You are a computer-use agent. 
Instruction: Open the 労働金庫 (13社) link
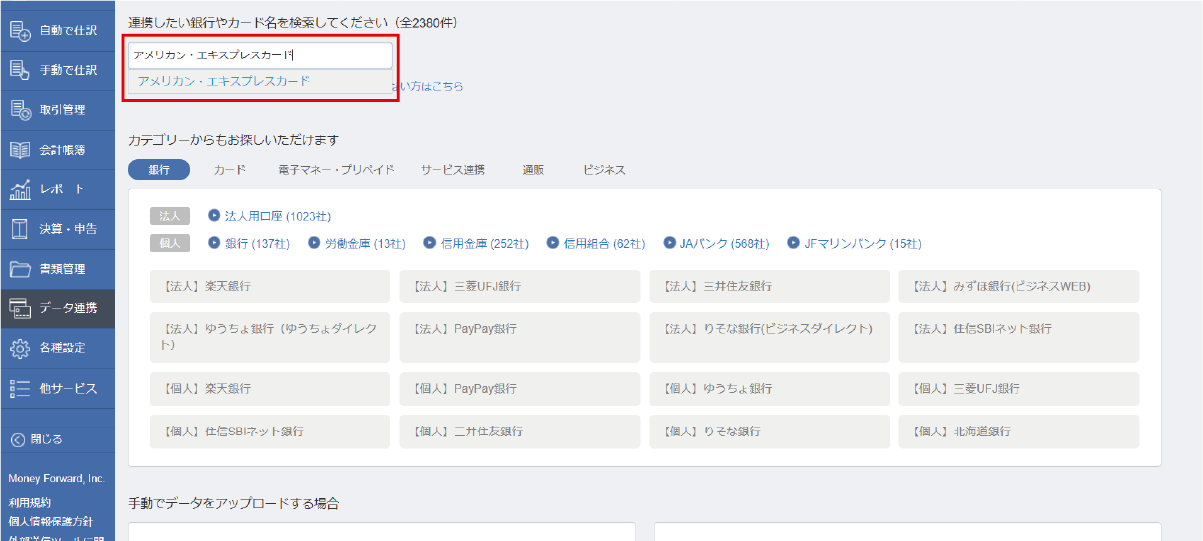click(365, 244)
